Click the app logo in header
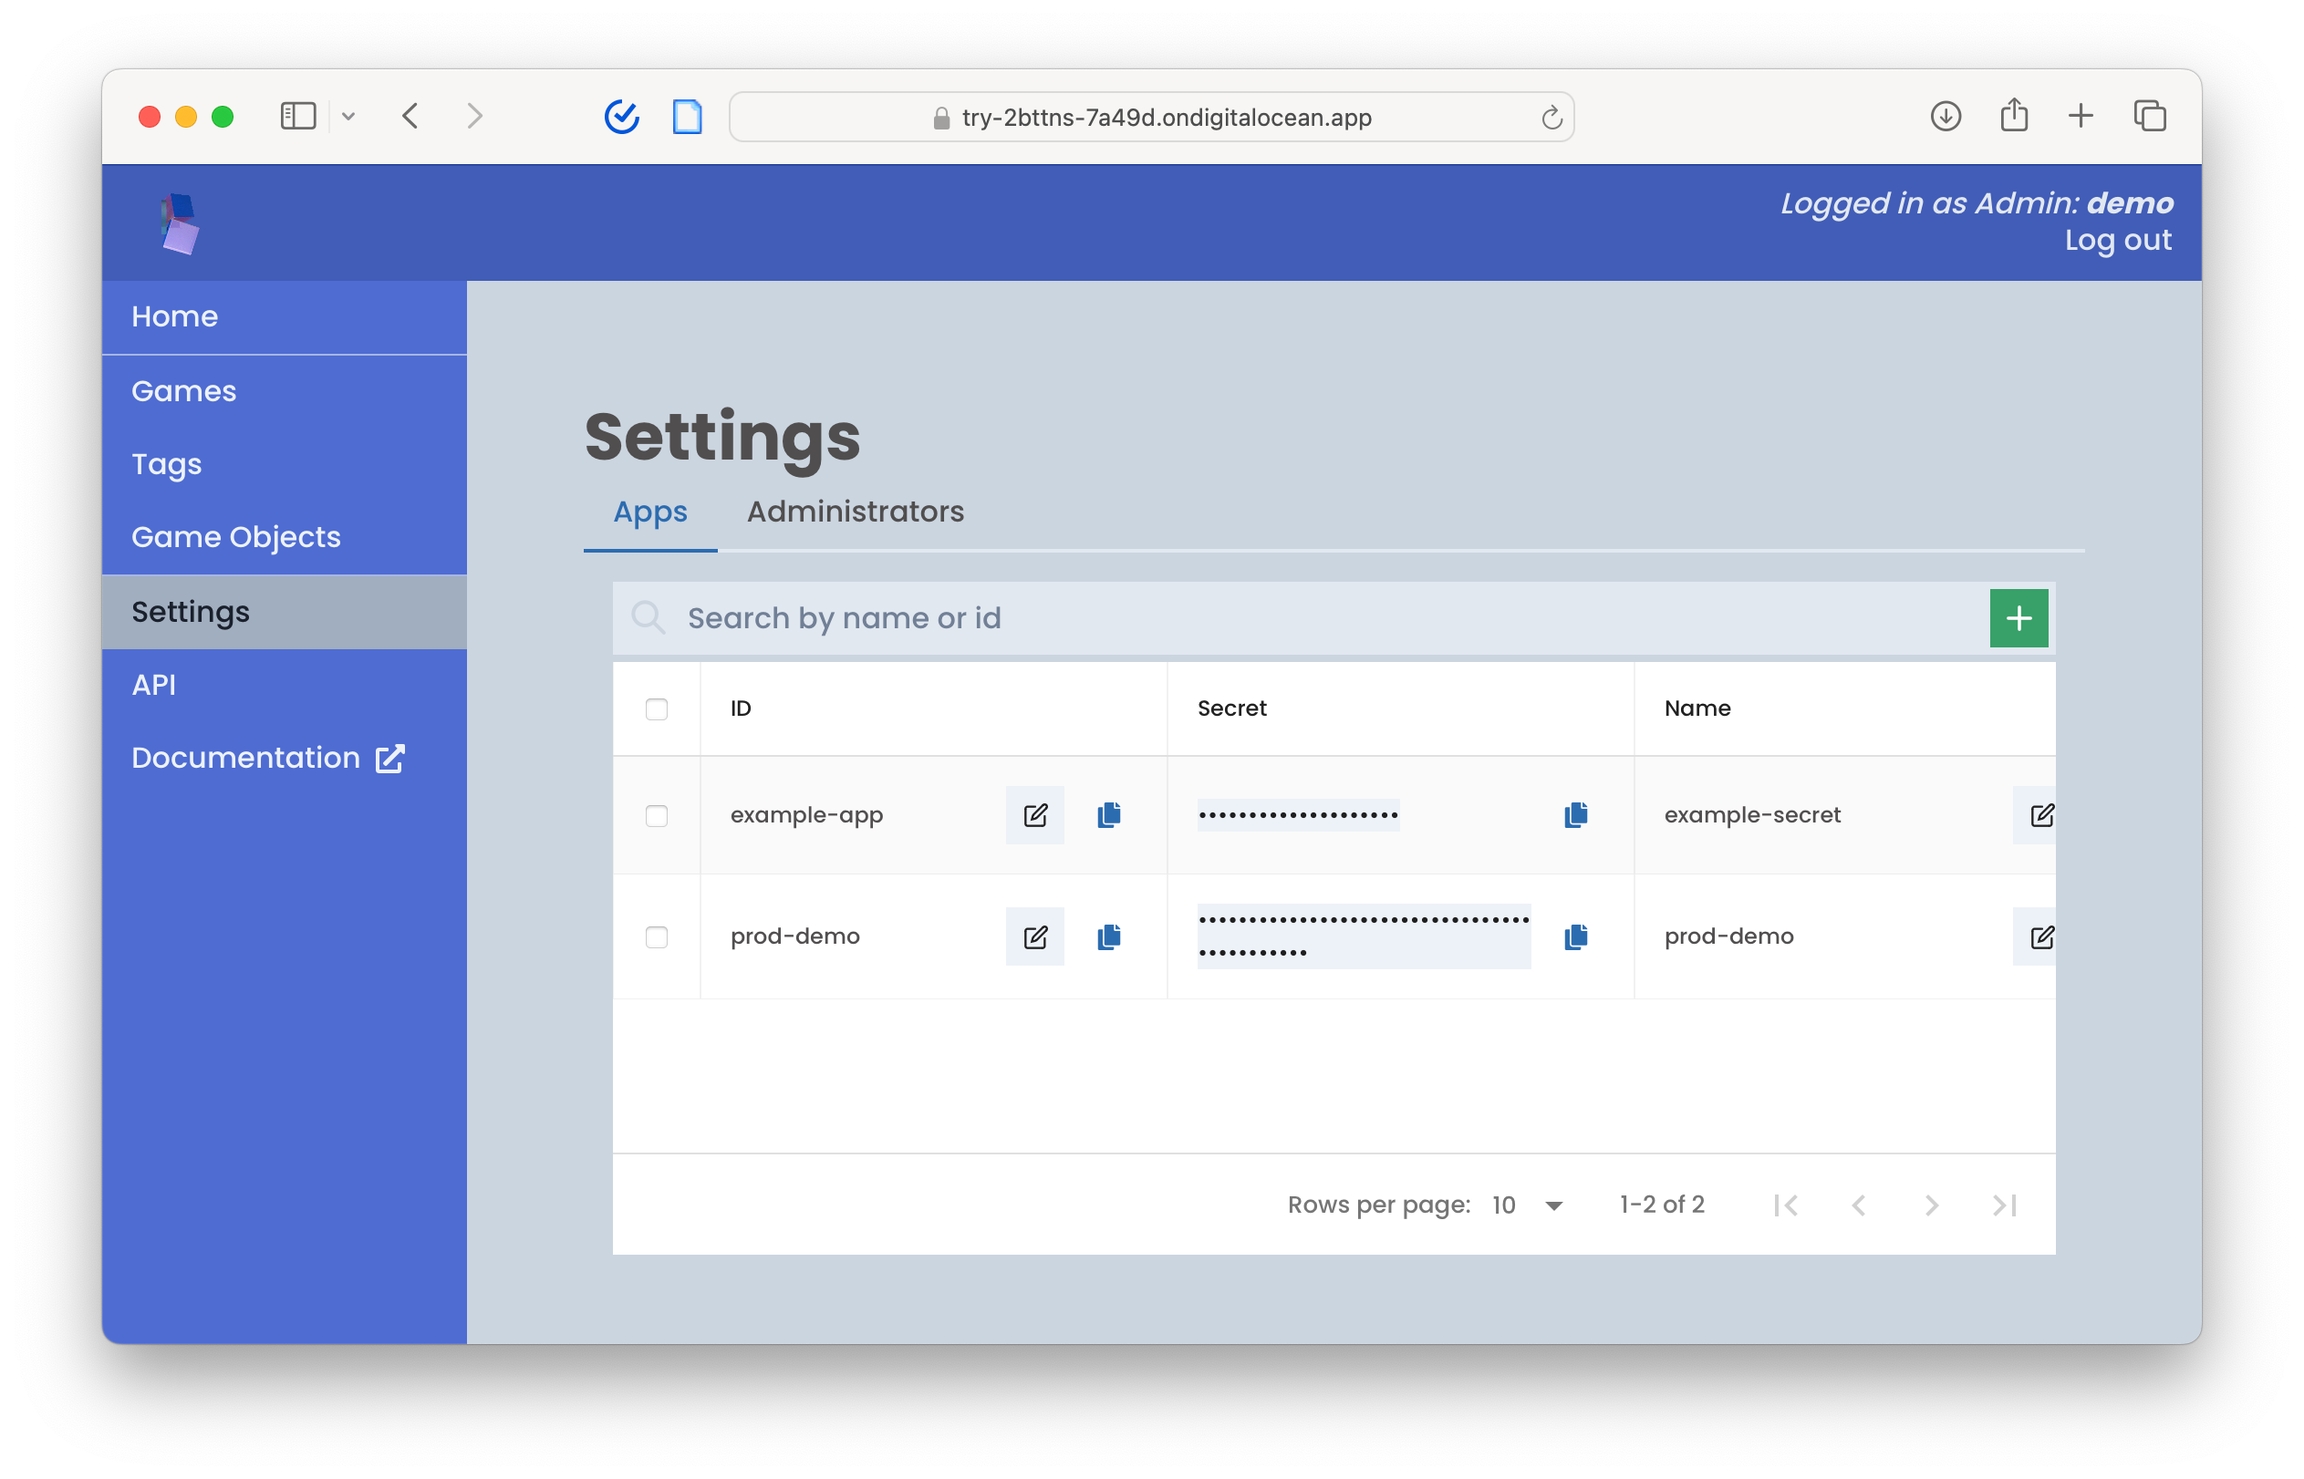 point(180,224)
